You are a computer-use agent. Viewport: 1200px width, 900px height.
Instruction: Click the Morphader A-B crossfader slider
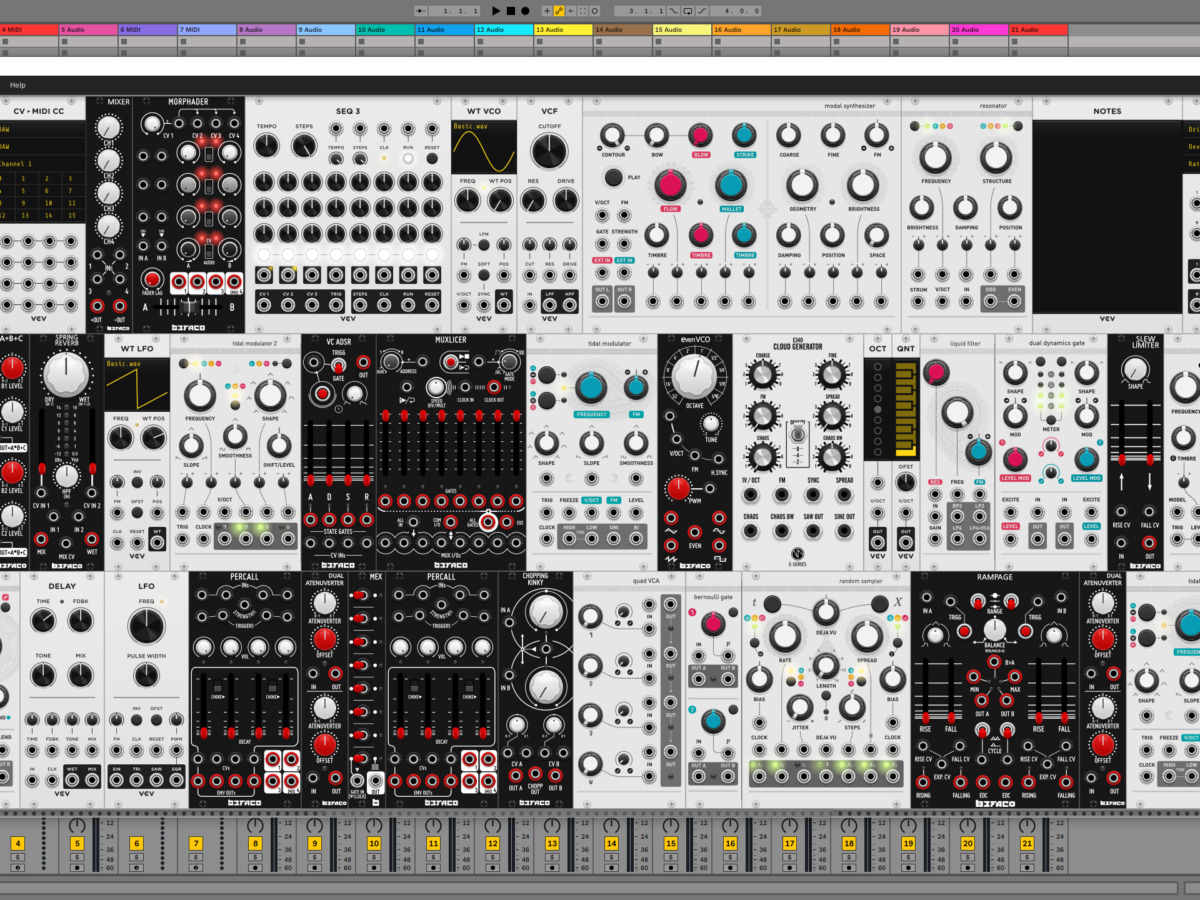pos(190,308)
